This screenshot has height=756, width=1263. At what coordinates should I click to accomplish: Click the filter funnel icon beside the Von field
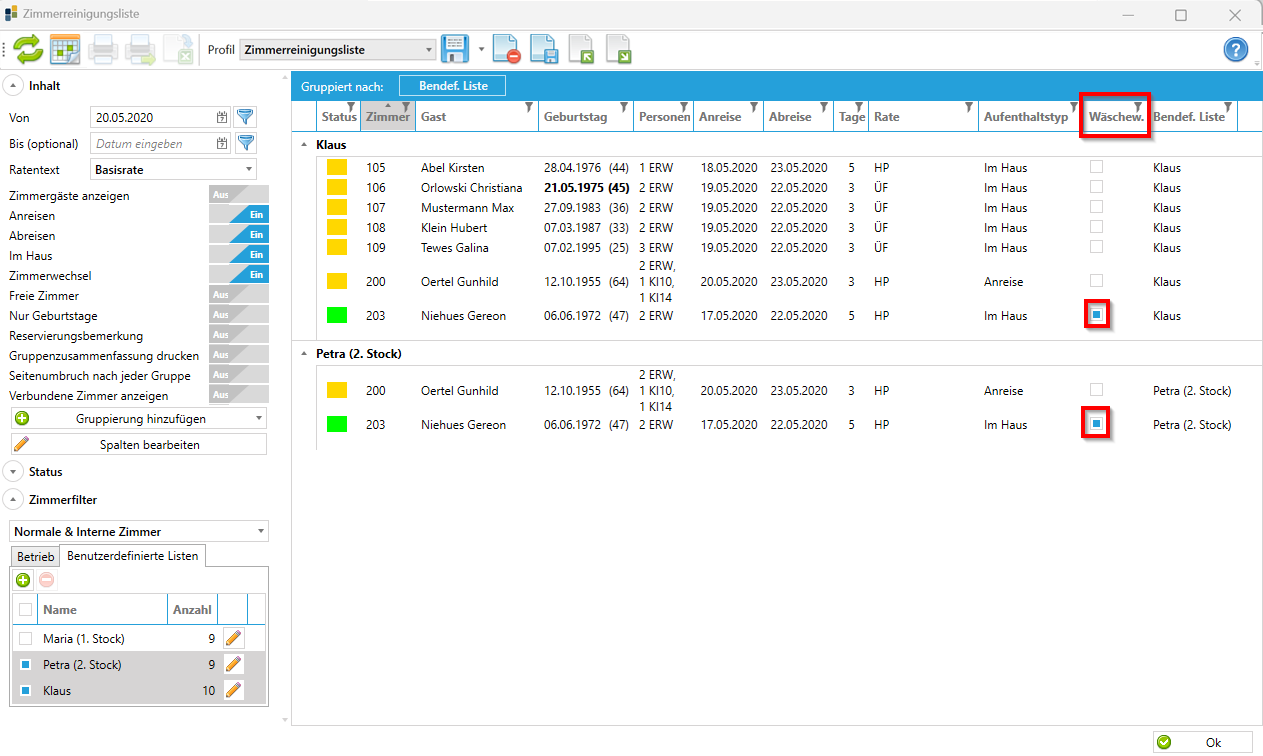(244, 117)
